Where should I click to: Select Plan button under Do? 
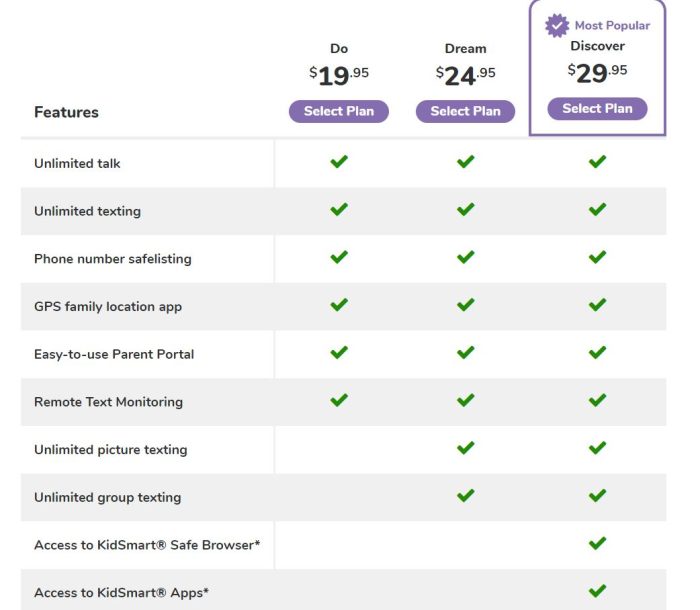click(339, 111)
